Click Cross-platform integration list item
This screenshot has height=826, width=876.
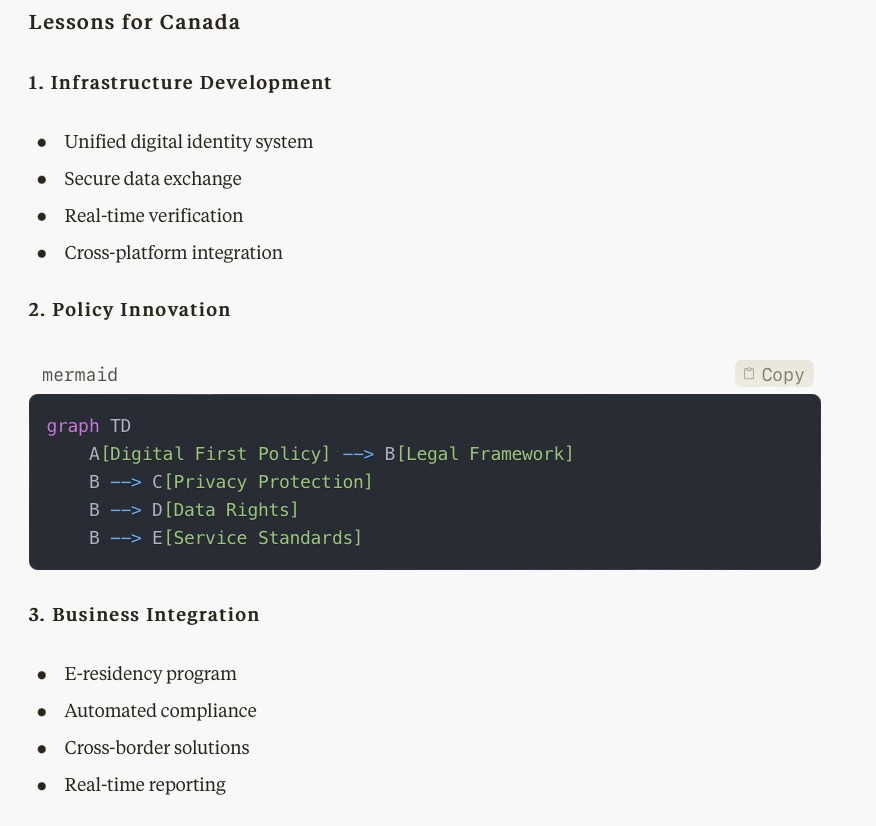[173, 252]
